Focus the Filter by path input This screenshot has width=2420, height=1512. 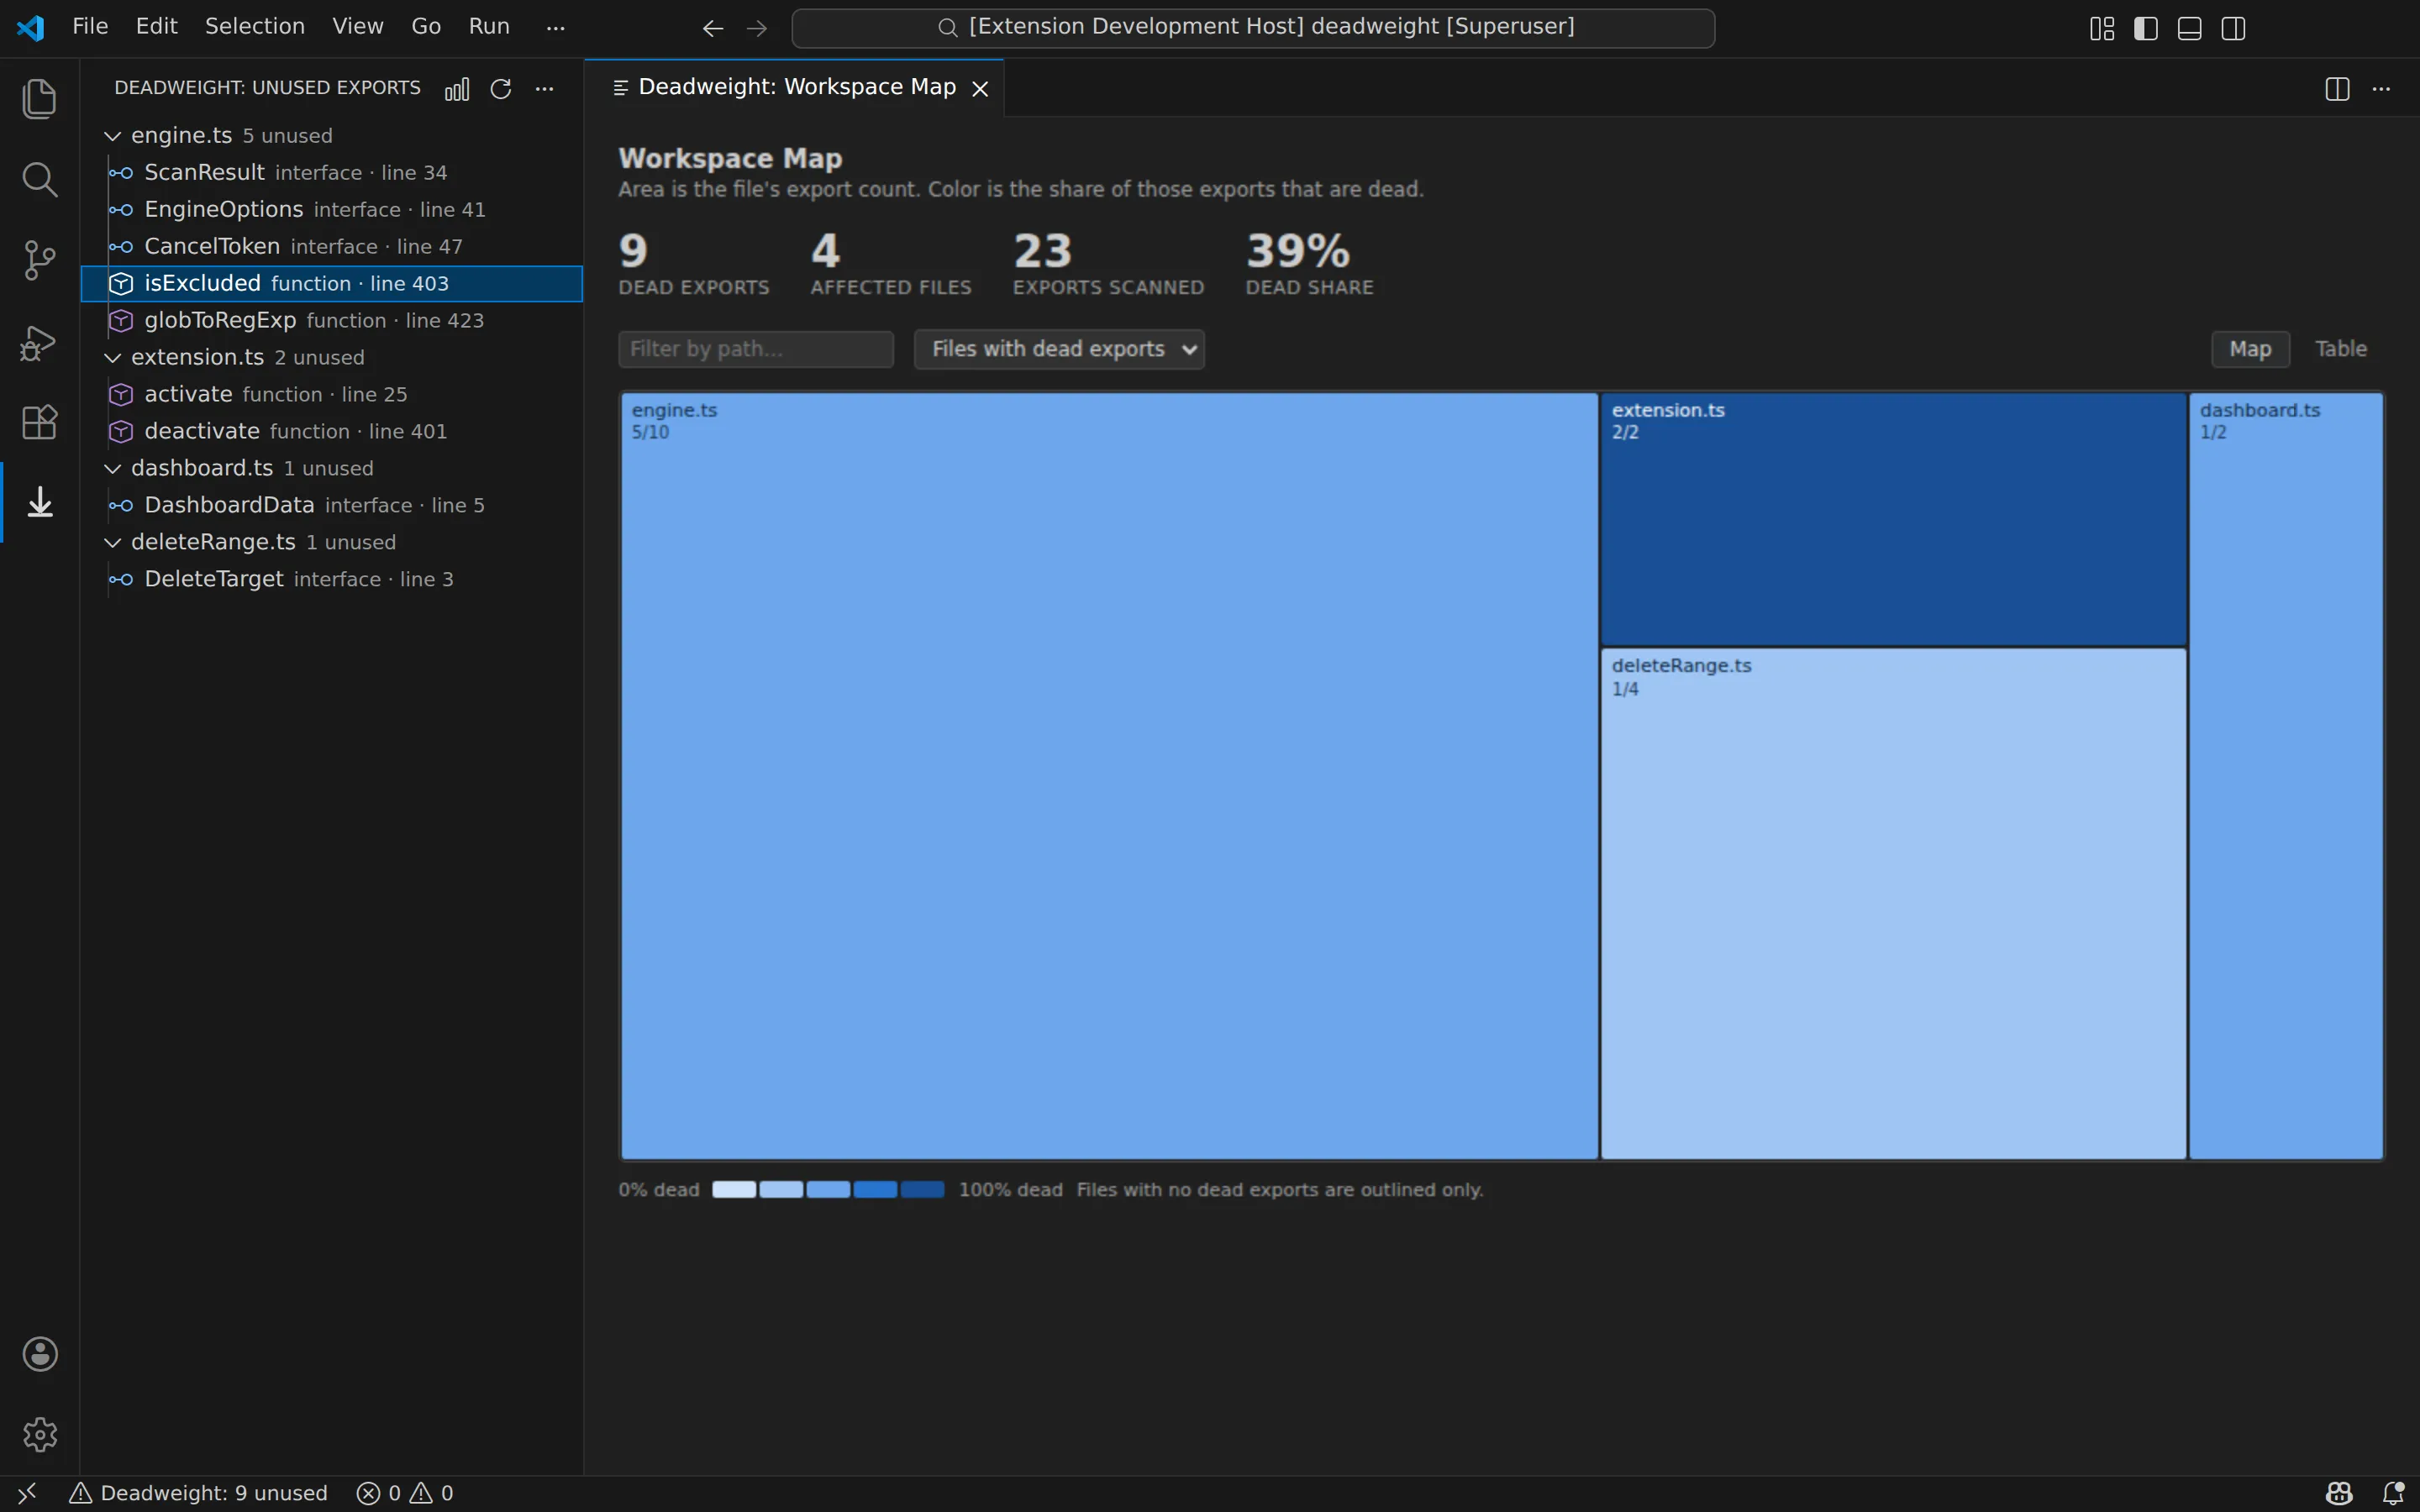(756, 349)
